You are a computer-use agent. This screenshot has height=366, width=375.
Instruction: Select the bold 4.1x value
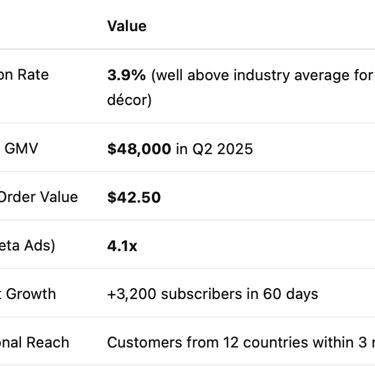point(122,246)
